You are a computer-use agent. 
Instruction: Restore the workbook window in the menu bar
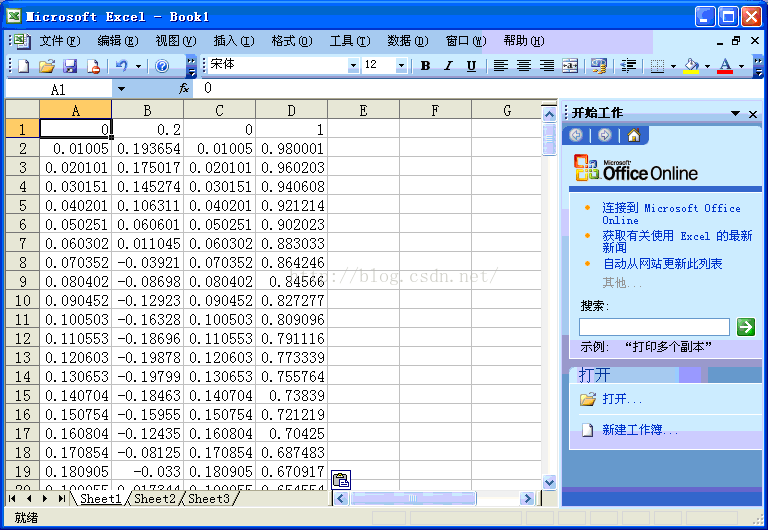coord(736,41)
